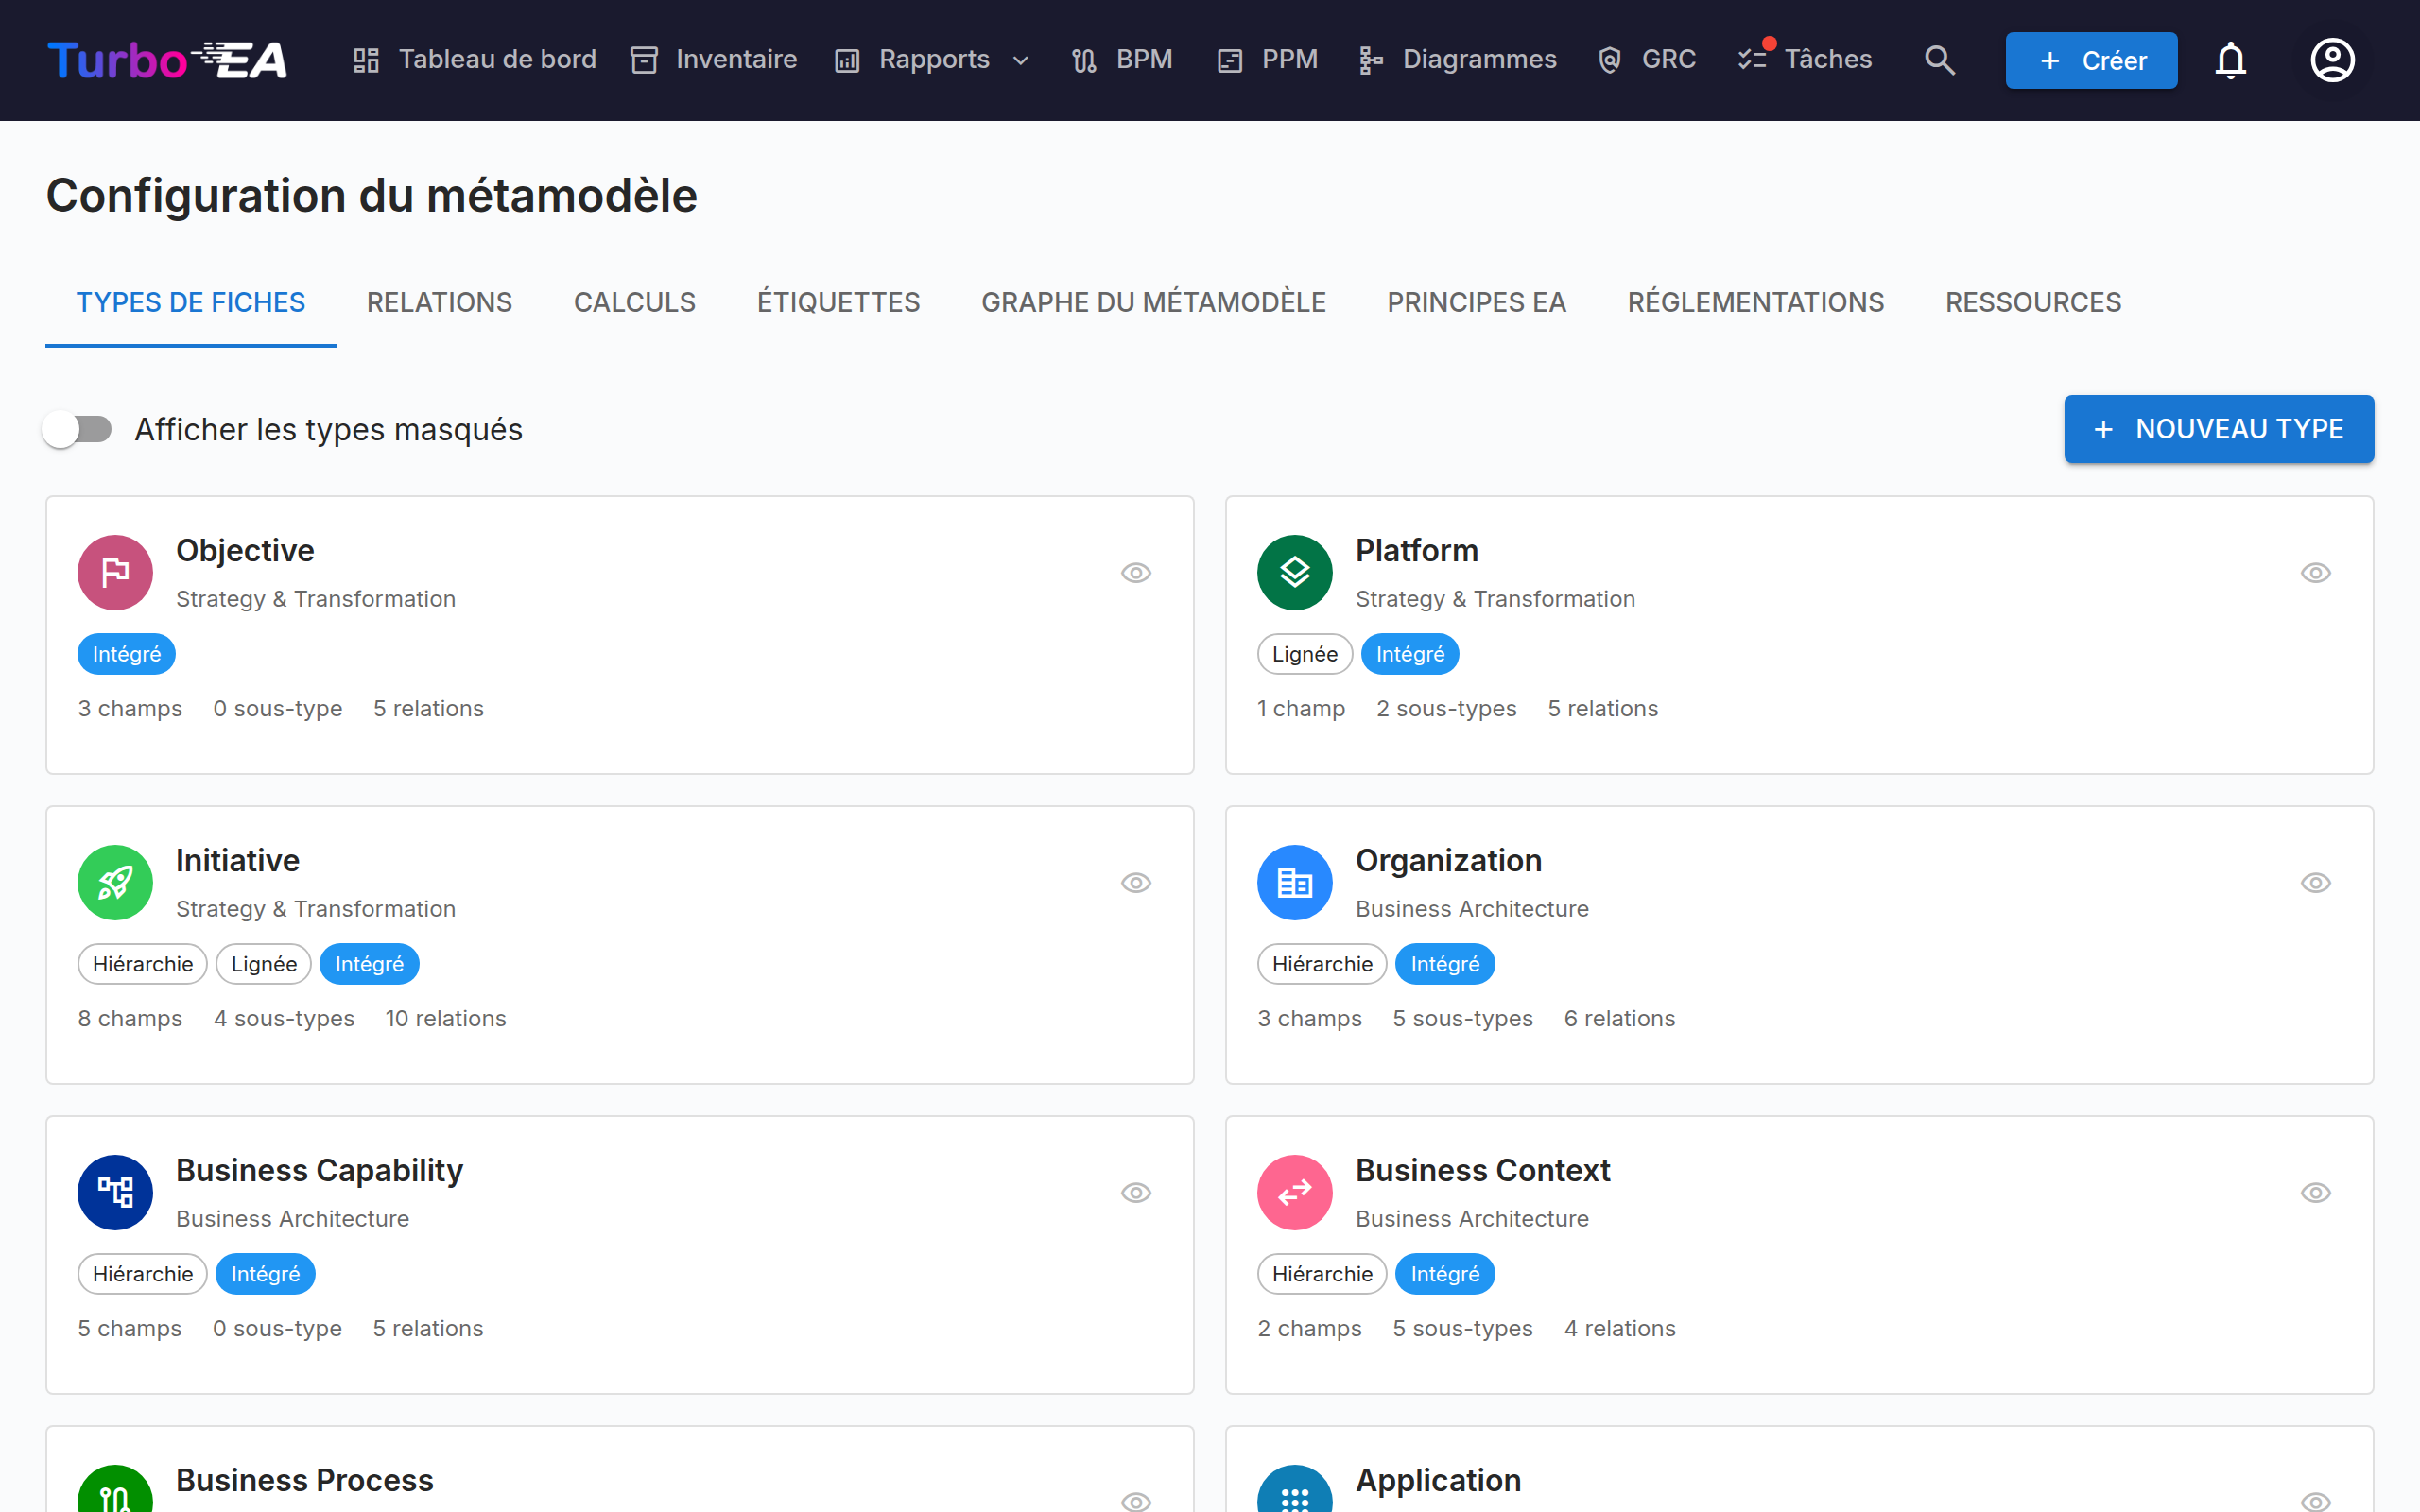Open the Initiative card title
The width and height of the screenshot is (2420, 1512).
tap(238, 860)
